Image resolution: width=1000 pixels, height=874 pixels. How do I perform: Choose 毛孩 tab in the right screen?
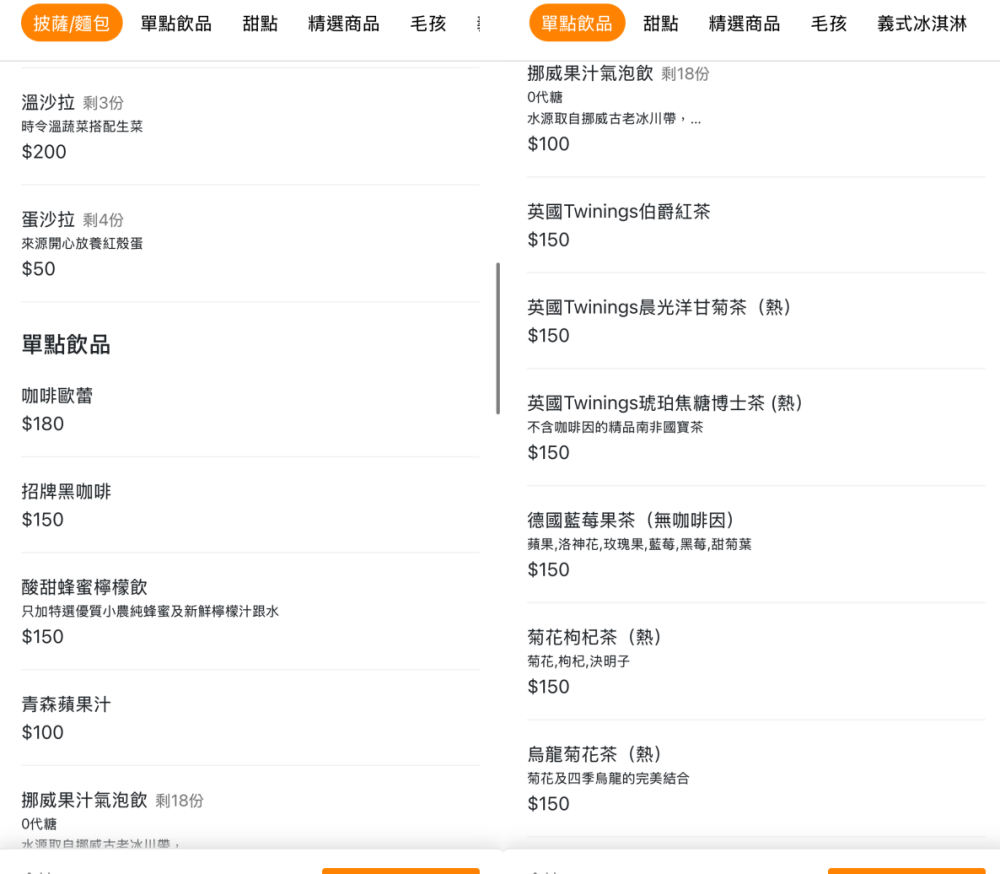828,23
